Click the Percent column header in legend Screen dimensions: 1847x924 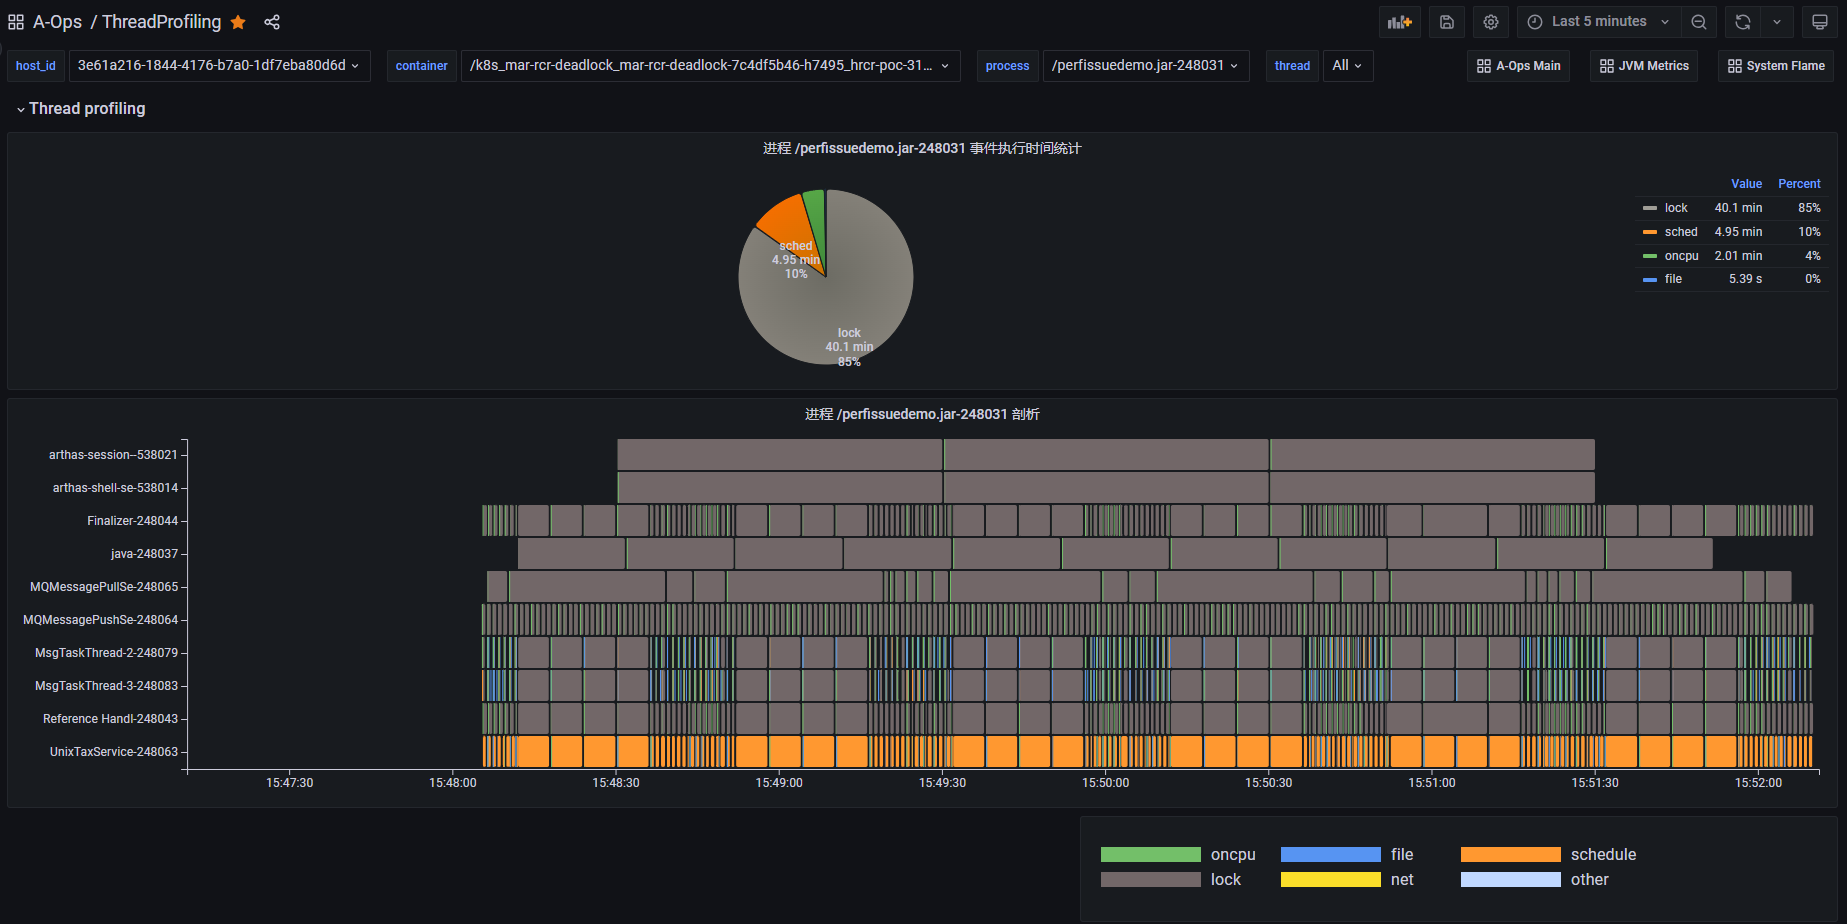1798,184
